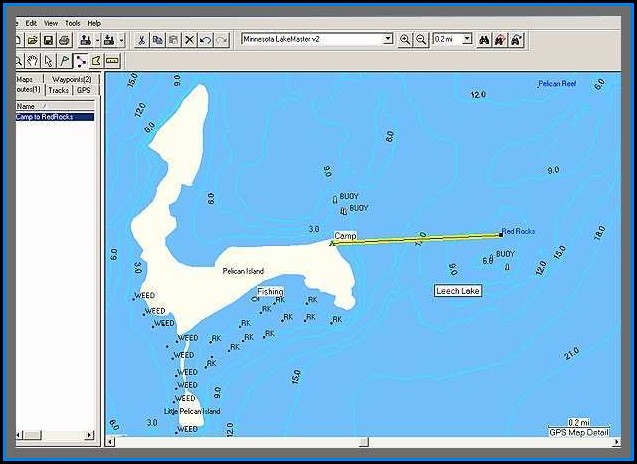Click the 0.2 mi map scale bar
Screen dimensions: 637x464
click(x=579, y=423)
